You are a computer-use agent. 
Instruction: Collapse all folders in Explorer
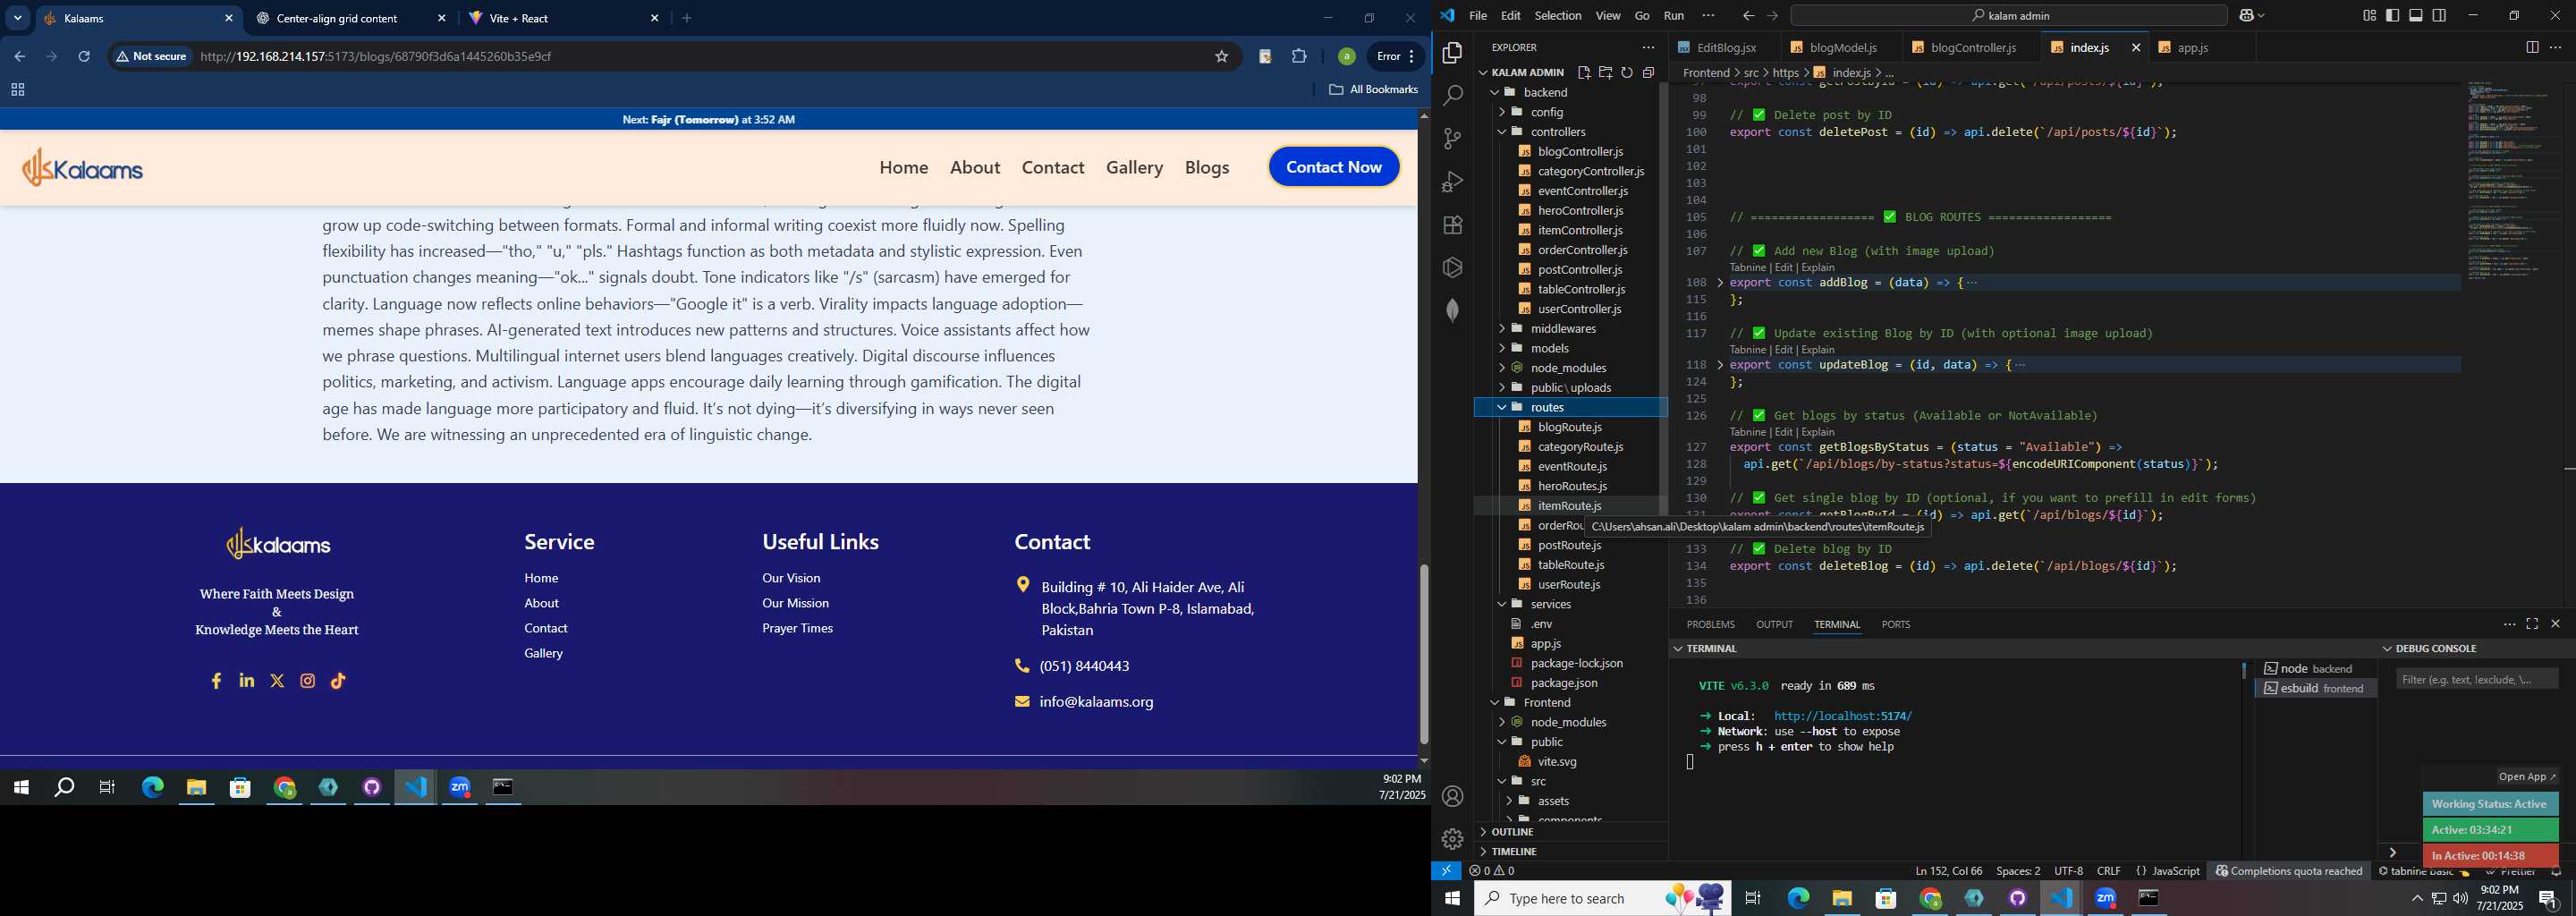[x=1649, y=72]
